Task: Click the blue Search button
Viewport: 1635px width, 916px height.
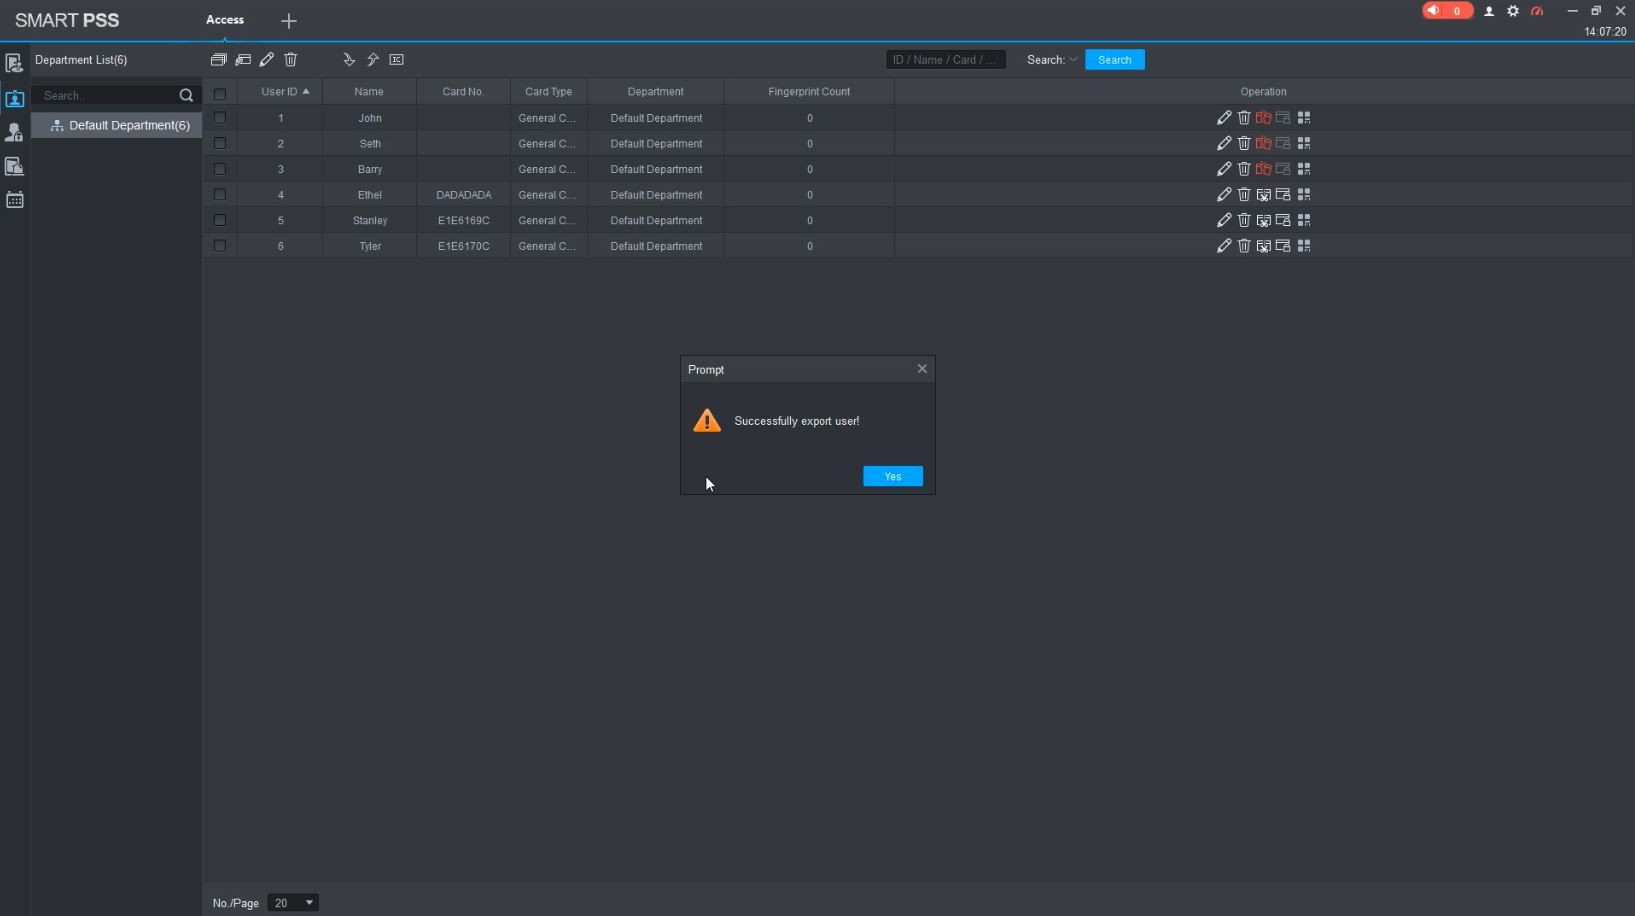Action: point(1115,60)
